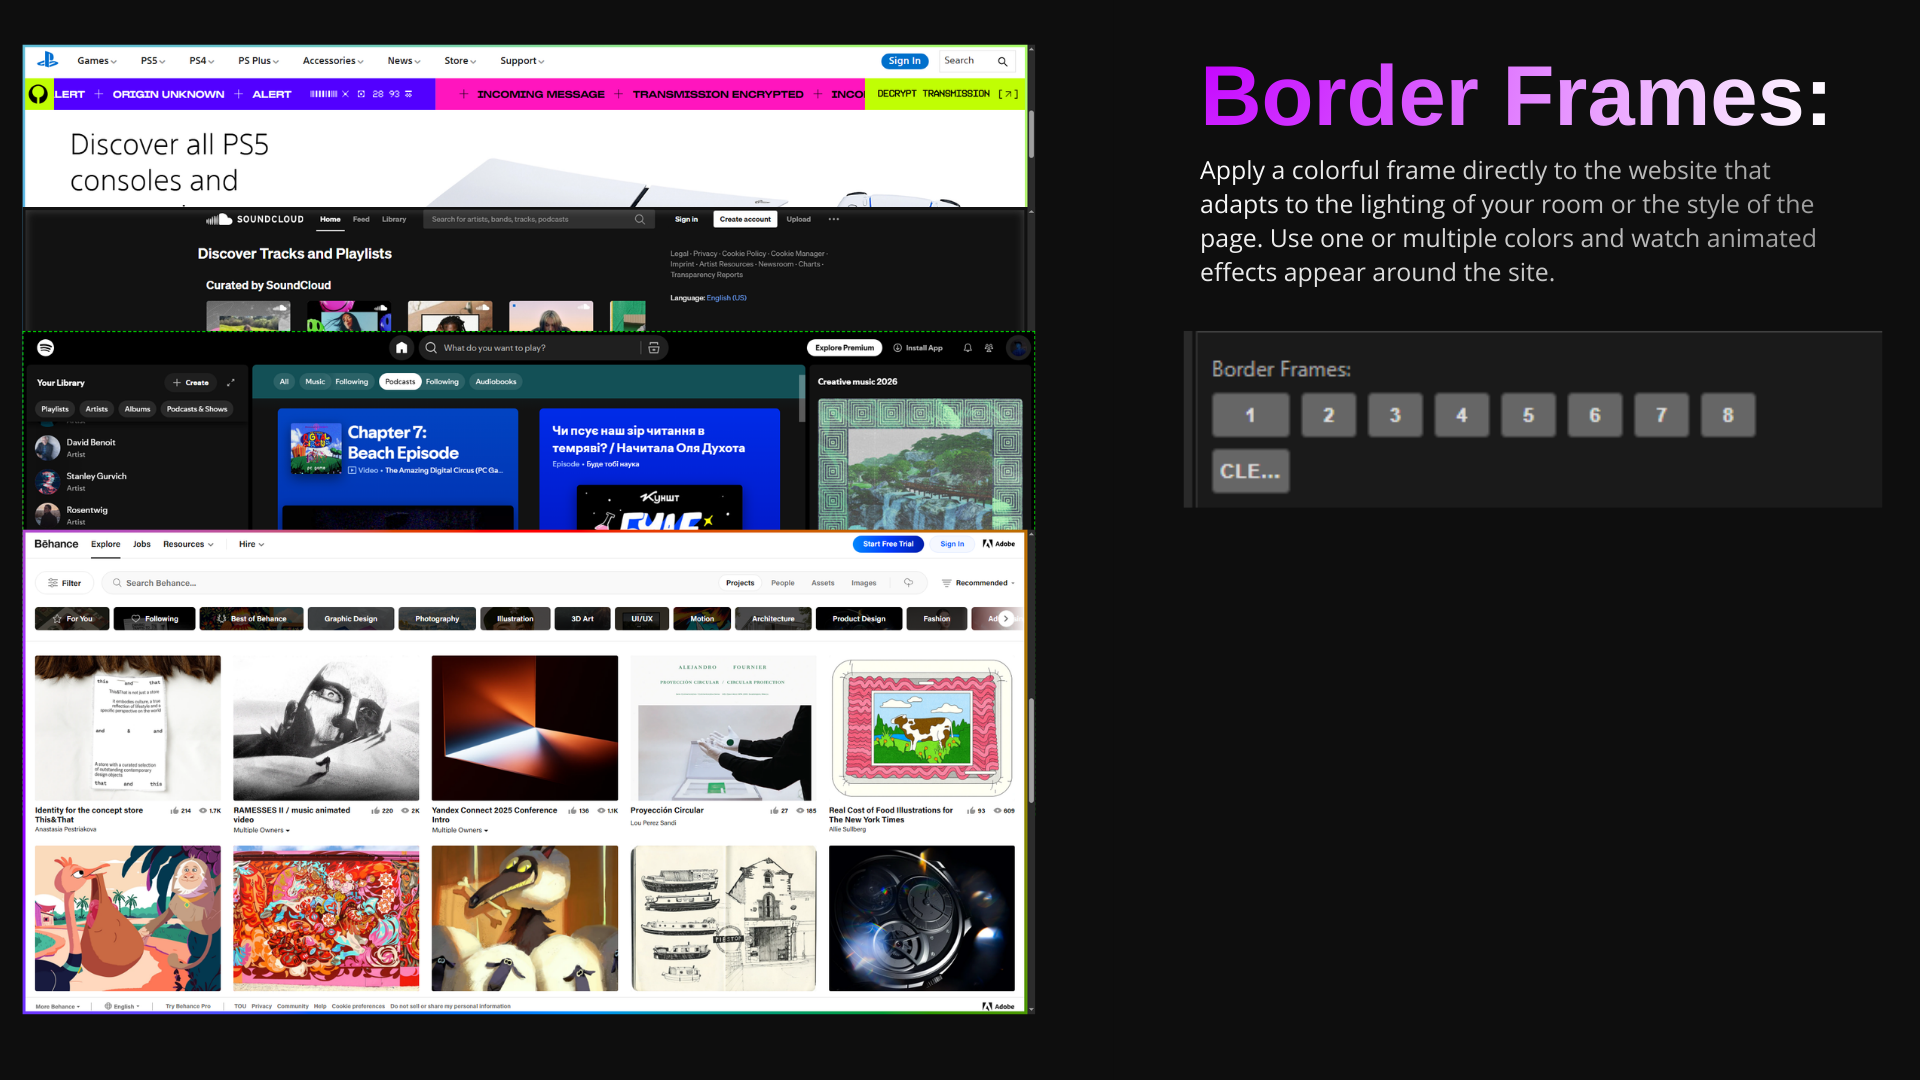Click the Spotify friends activity icon

[989, 348]
